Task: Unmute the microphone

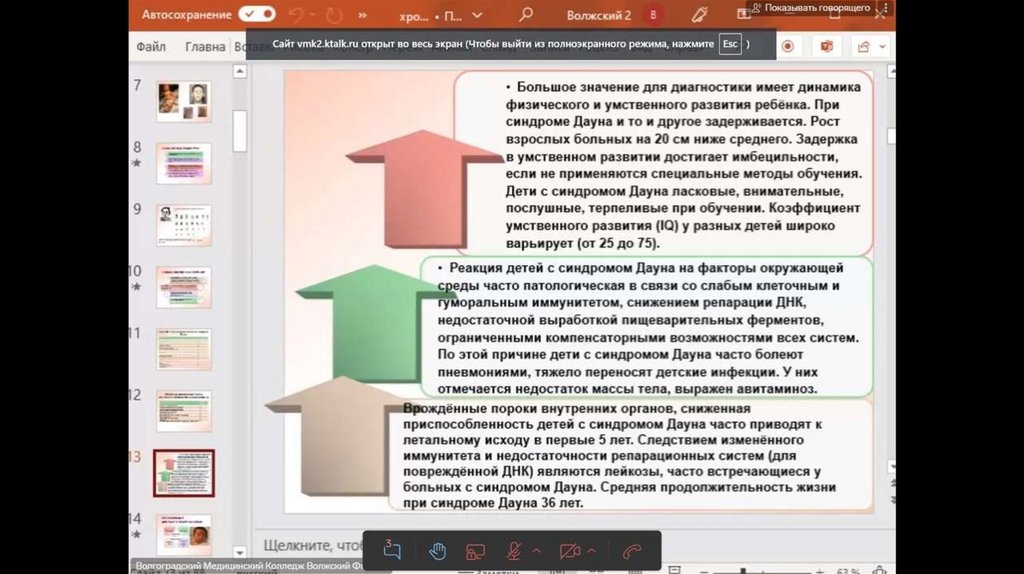Action: [x=514, y=551]
